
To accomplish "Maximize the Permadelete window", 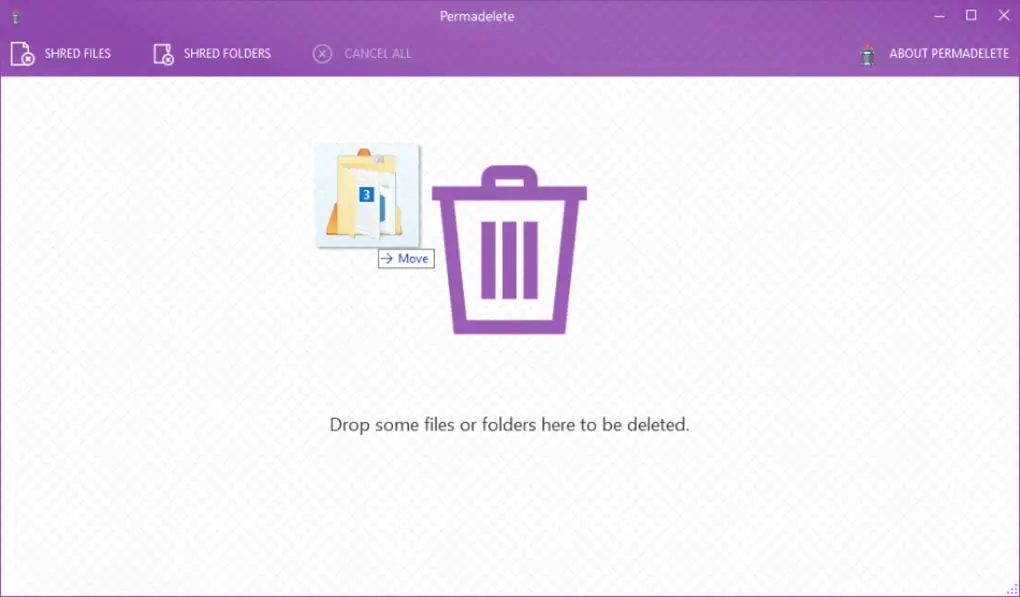I will tap(971, 16).
